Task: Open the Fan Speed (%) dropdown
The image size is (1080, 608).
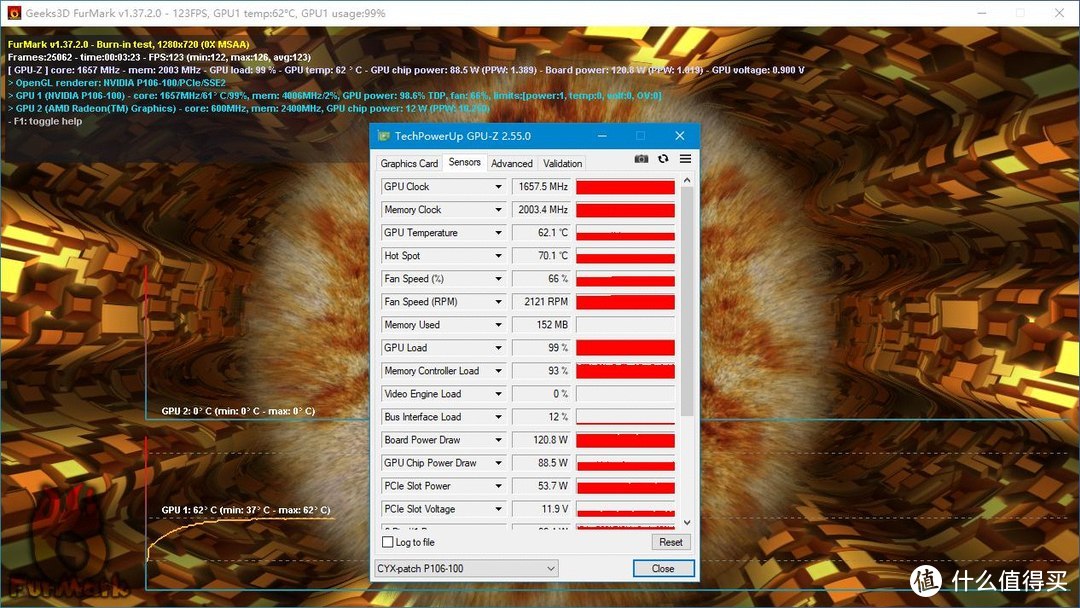Action: click(x=499, y=279)
